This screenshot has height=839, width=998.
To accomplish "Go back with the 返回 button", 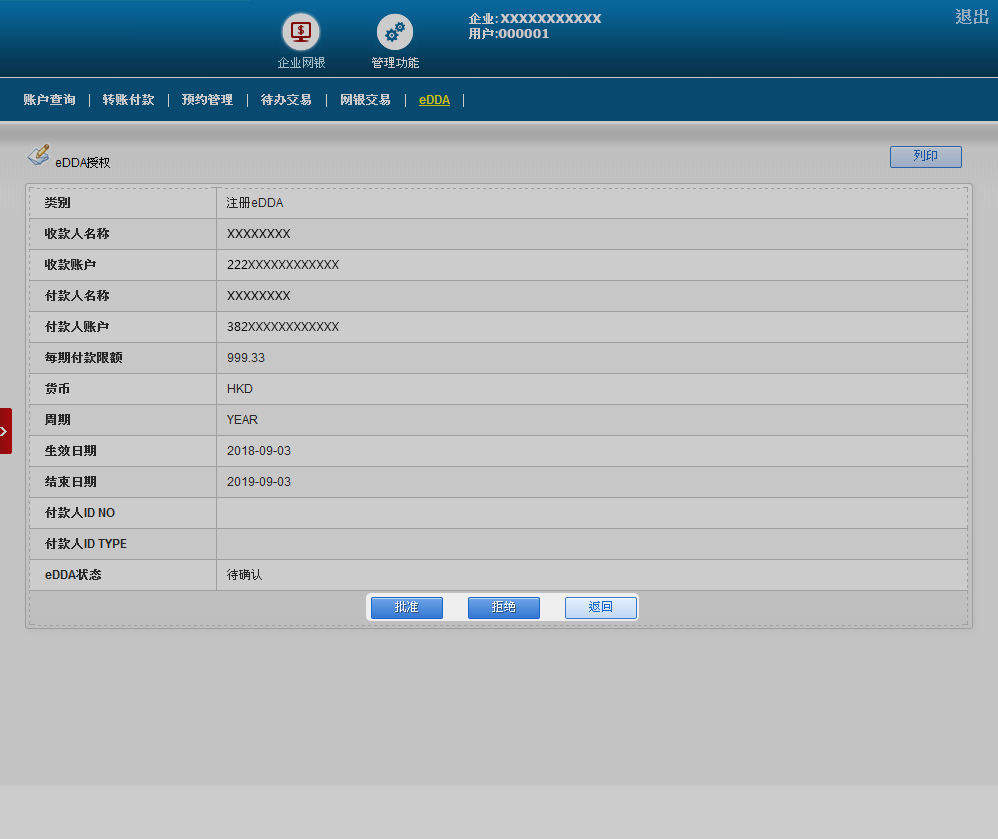I will click(600, 607).
